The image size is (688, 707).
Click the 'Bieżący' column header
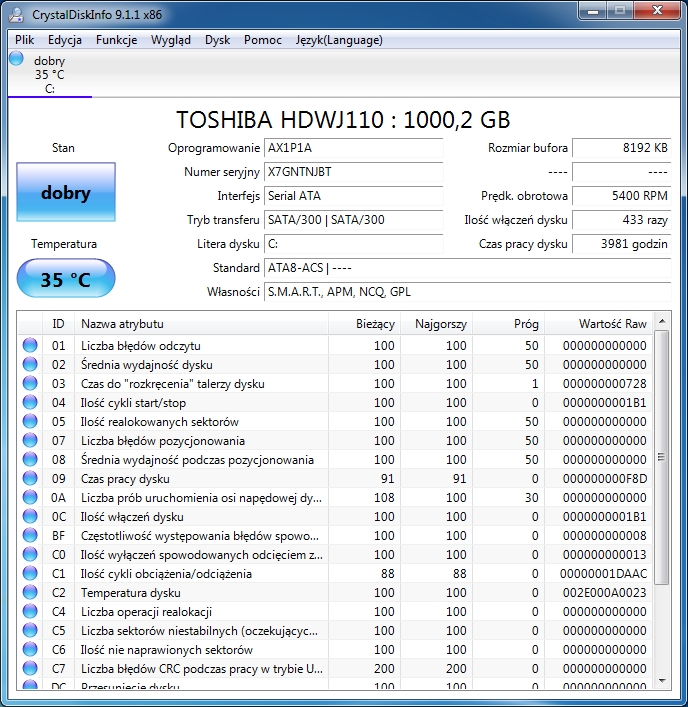click(x=364, y=324)
